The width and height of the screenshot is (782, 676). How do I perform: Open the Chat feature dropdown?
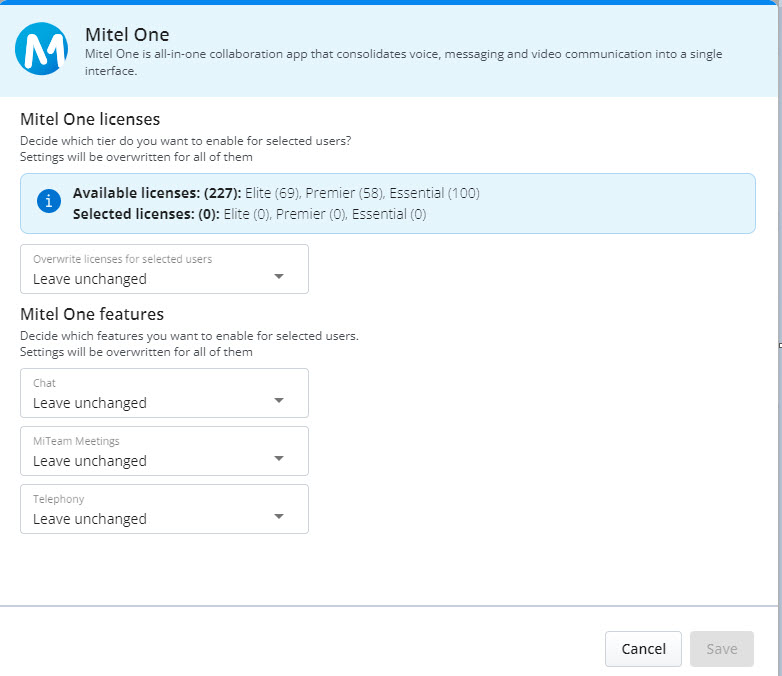pos(164,393)
